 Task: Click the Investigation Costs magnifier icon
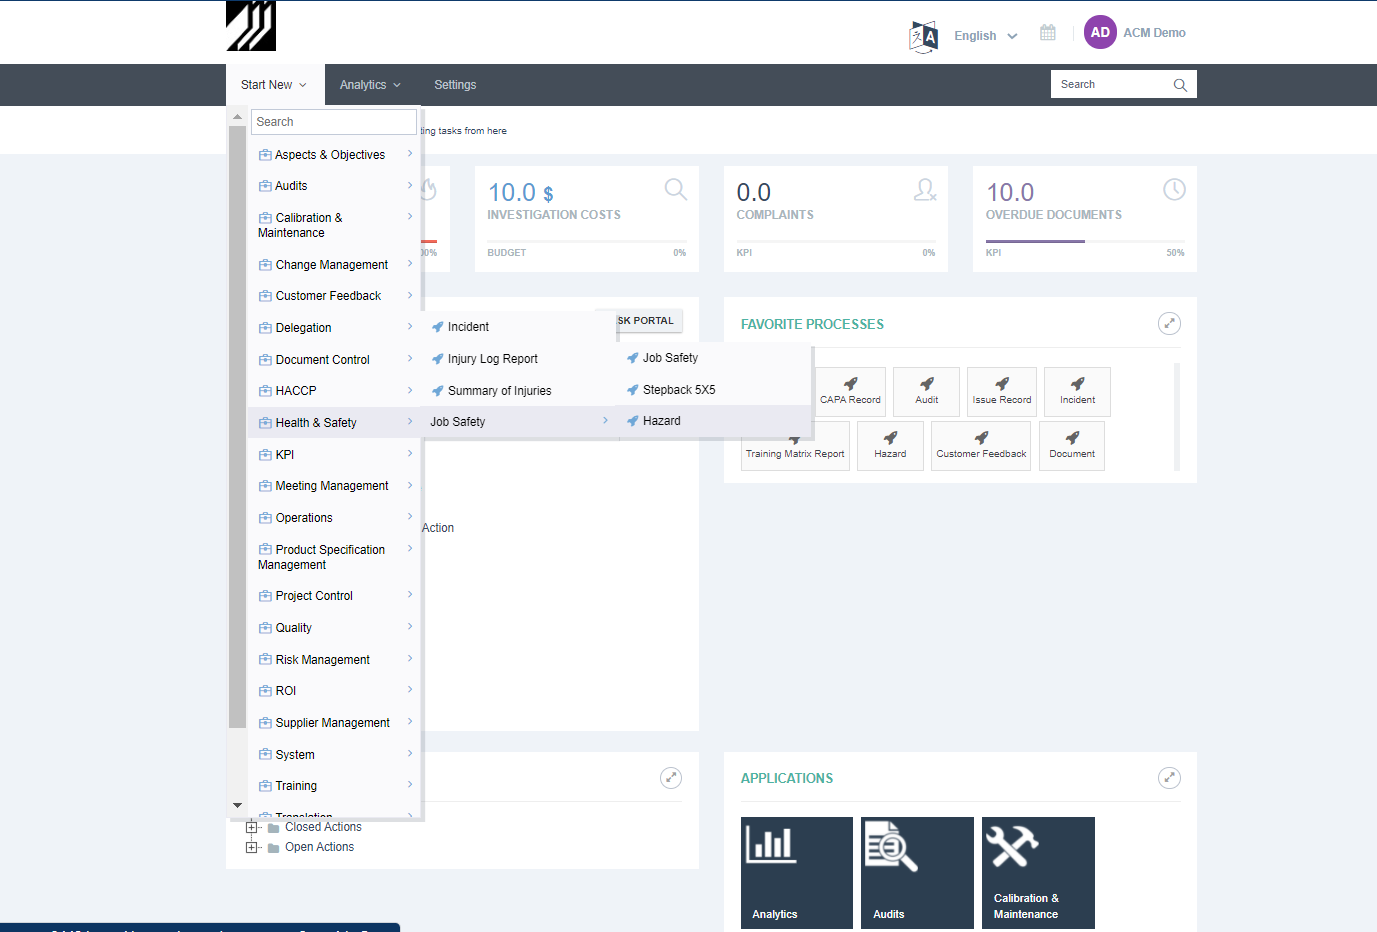click(x=676, y=189)
